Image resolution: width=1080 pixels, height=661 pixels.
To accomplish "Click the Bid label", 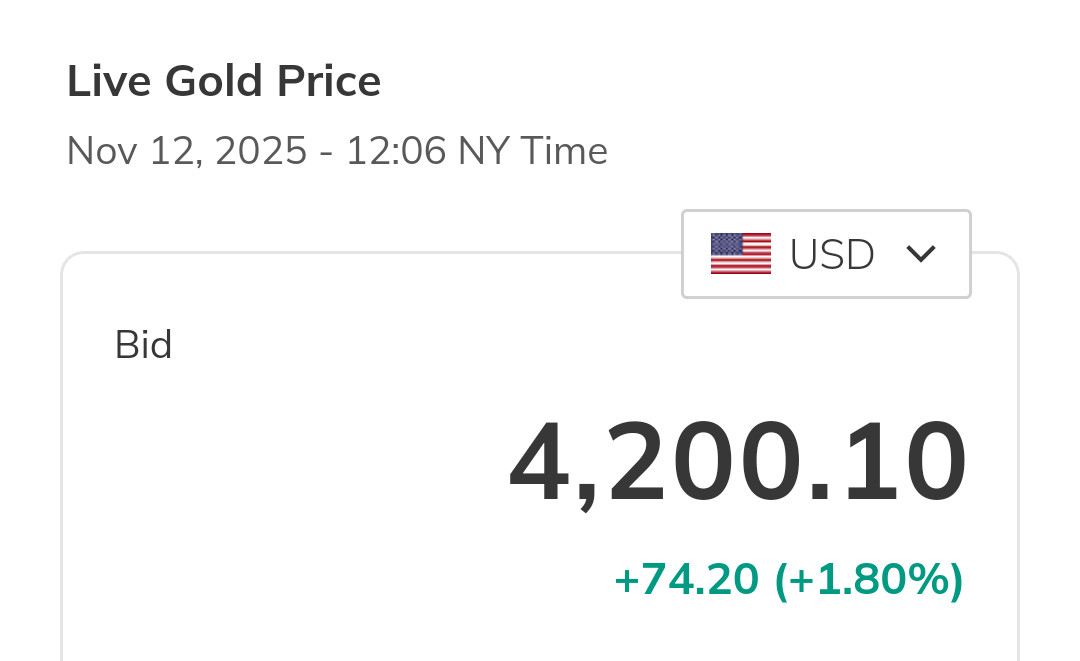I will tap(144, 345).
